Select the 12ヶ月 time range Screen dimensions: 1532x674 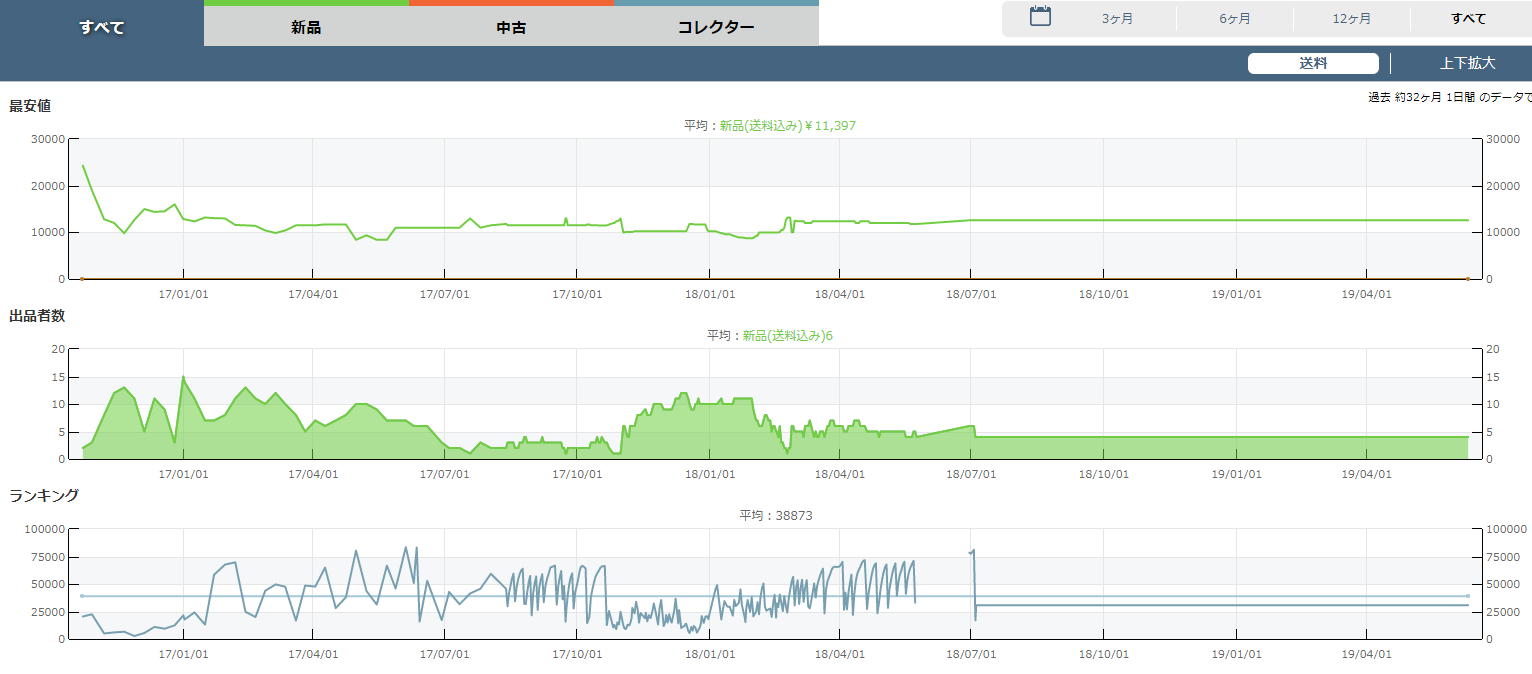click(x=1352, y=19)
